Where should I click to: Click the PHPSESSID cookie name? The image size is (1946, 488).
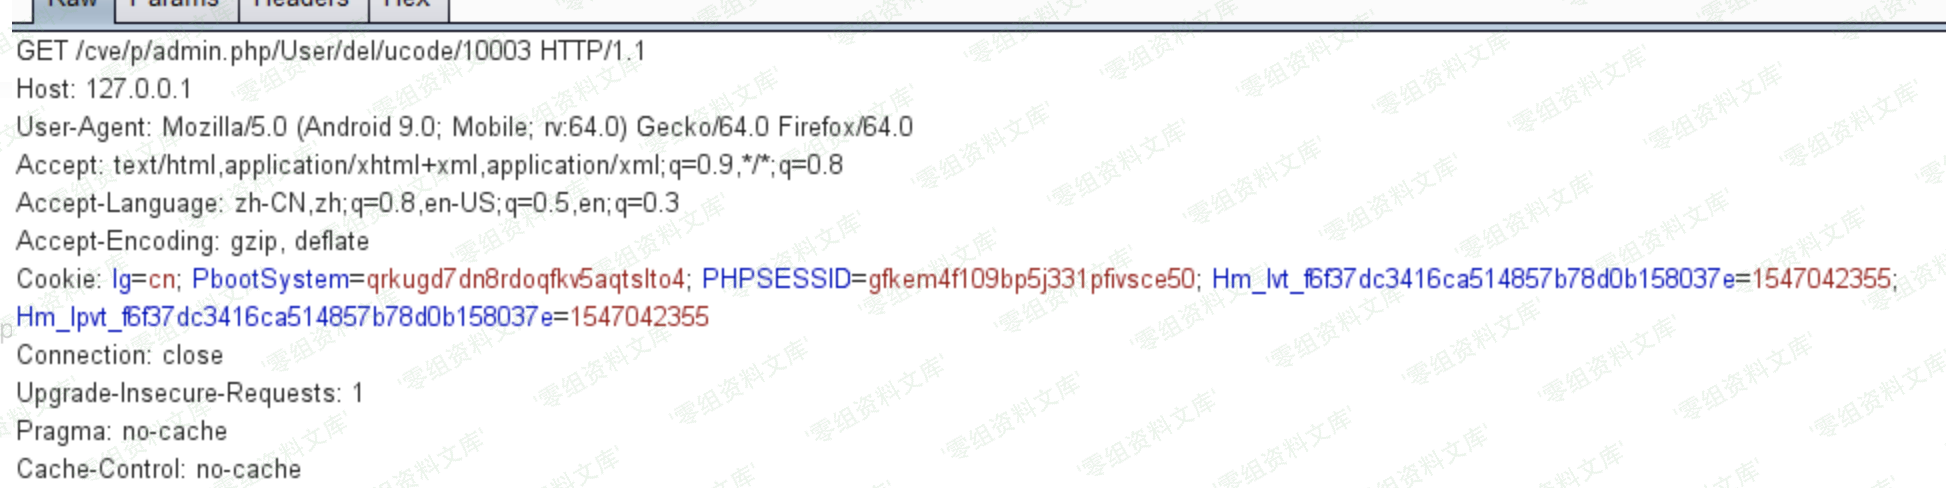(776, 279)
